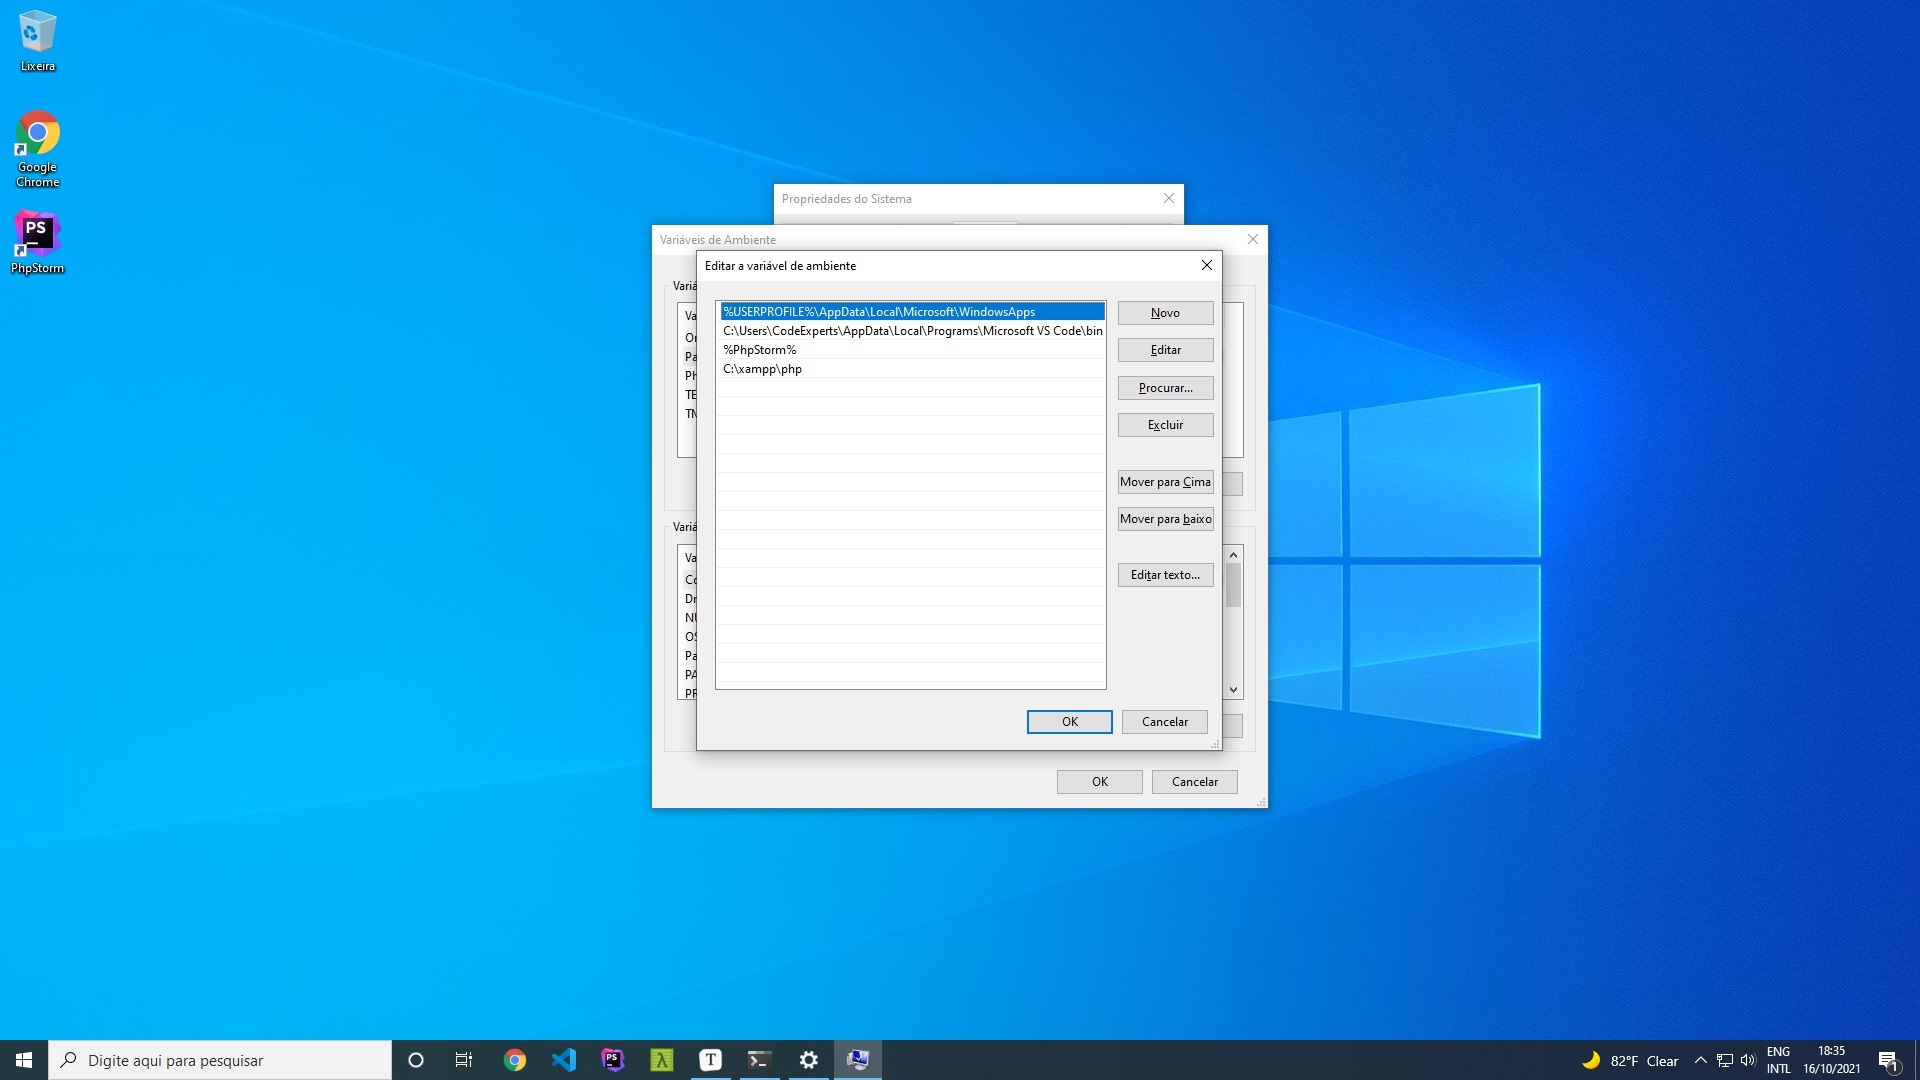Click the Novo button
Screen dimensions: 1920x1080
[x=1165, y=313]
